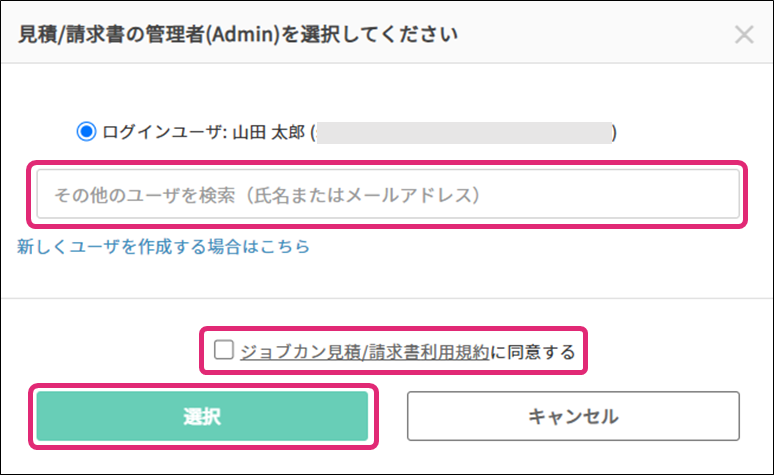Focus the name or email search box
This screenshot has height=475, width=774.
pos(388,194)
